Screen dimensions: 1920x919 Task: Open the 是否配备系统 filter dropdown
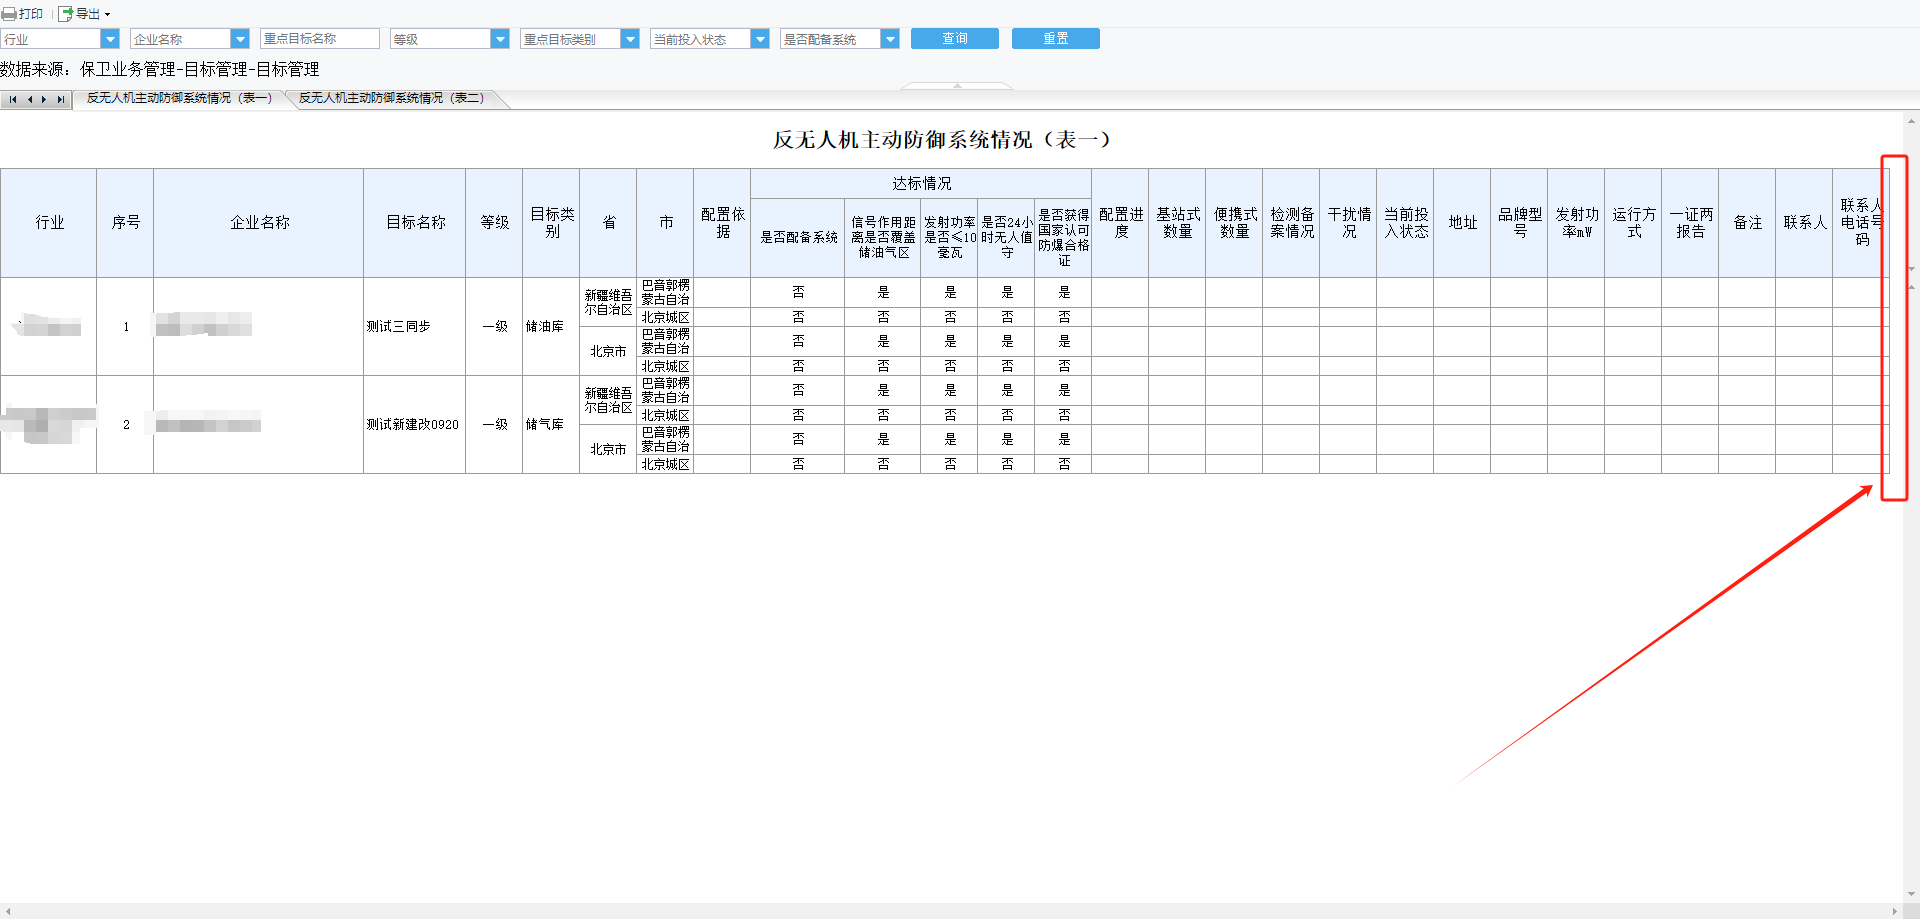coord(890,39)
